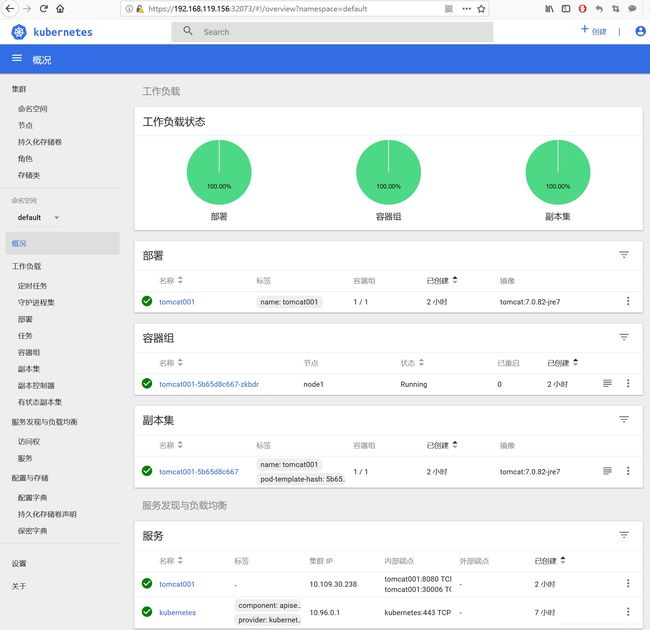Open the user account icon
Image resolution: width=650 pixels, height=630 pixels.
point(640,31)
